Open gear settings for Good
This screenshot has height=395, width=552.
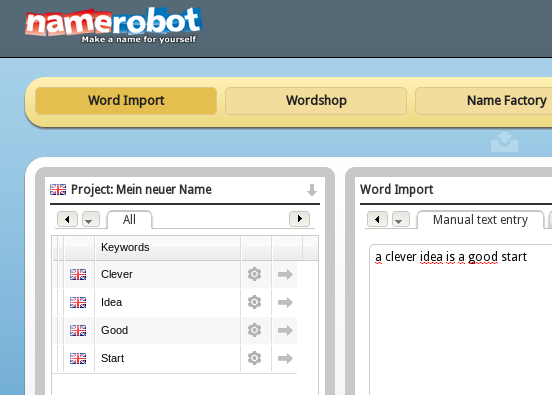[x=255, y=330]
